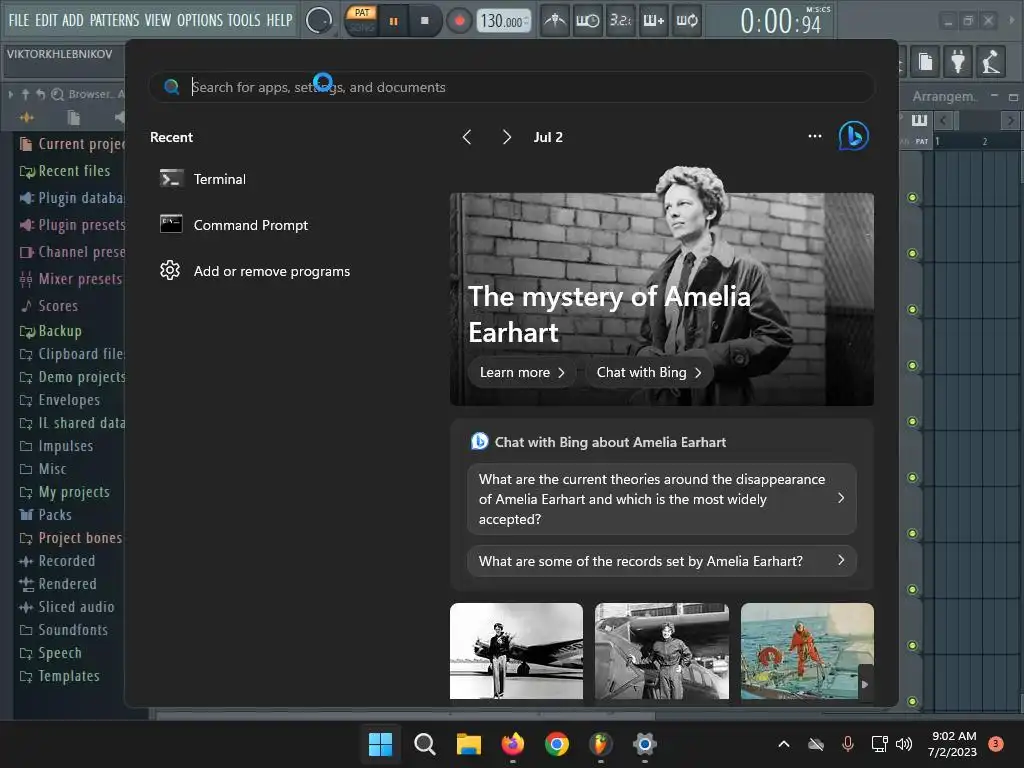Open the project files (document) toolbar icon
The height and width of the screenshot is (768, 1024).
(925, 61)
